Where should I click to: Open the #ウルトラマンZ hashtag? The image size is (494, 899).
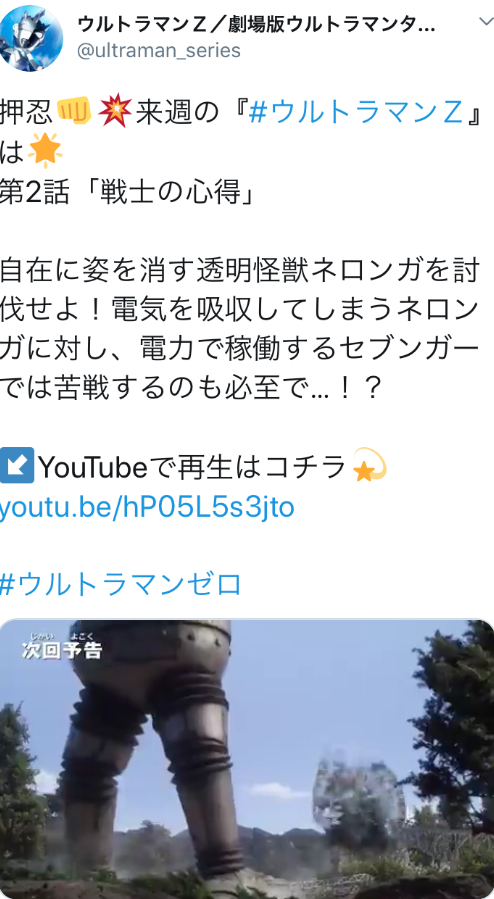coord(356,111)
